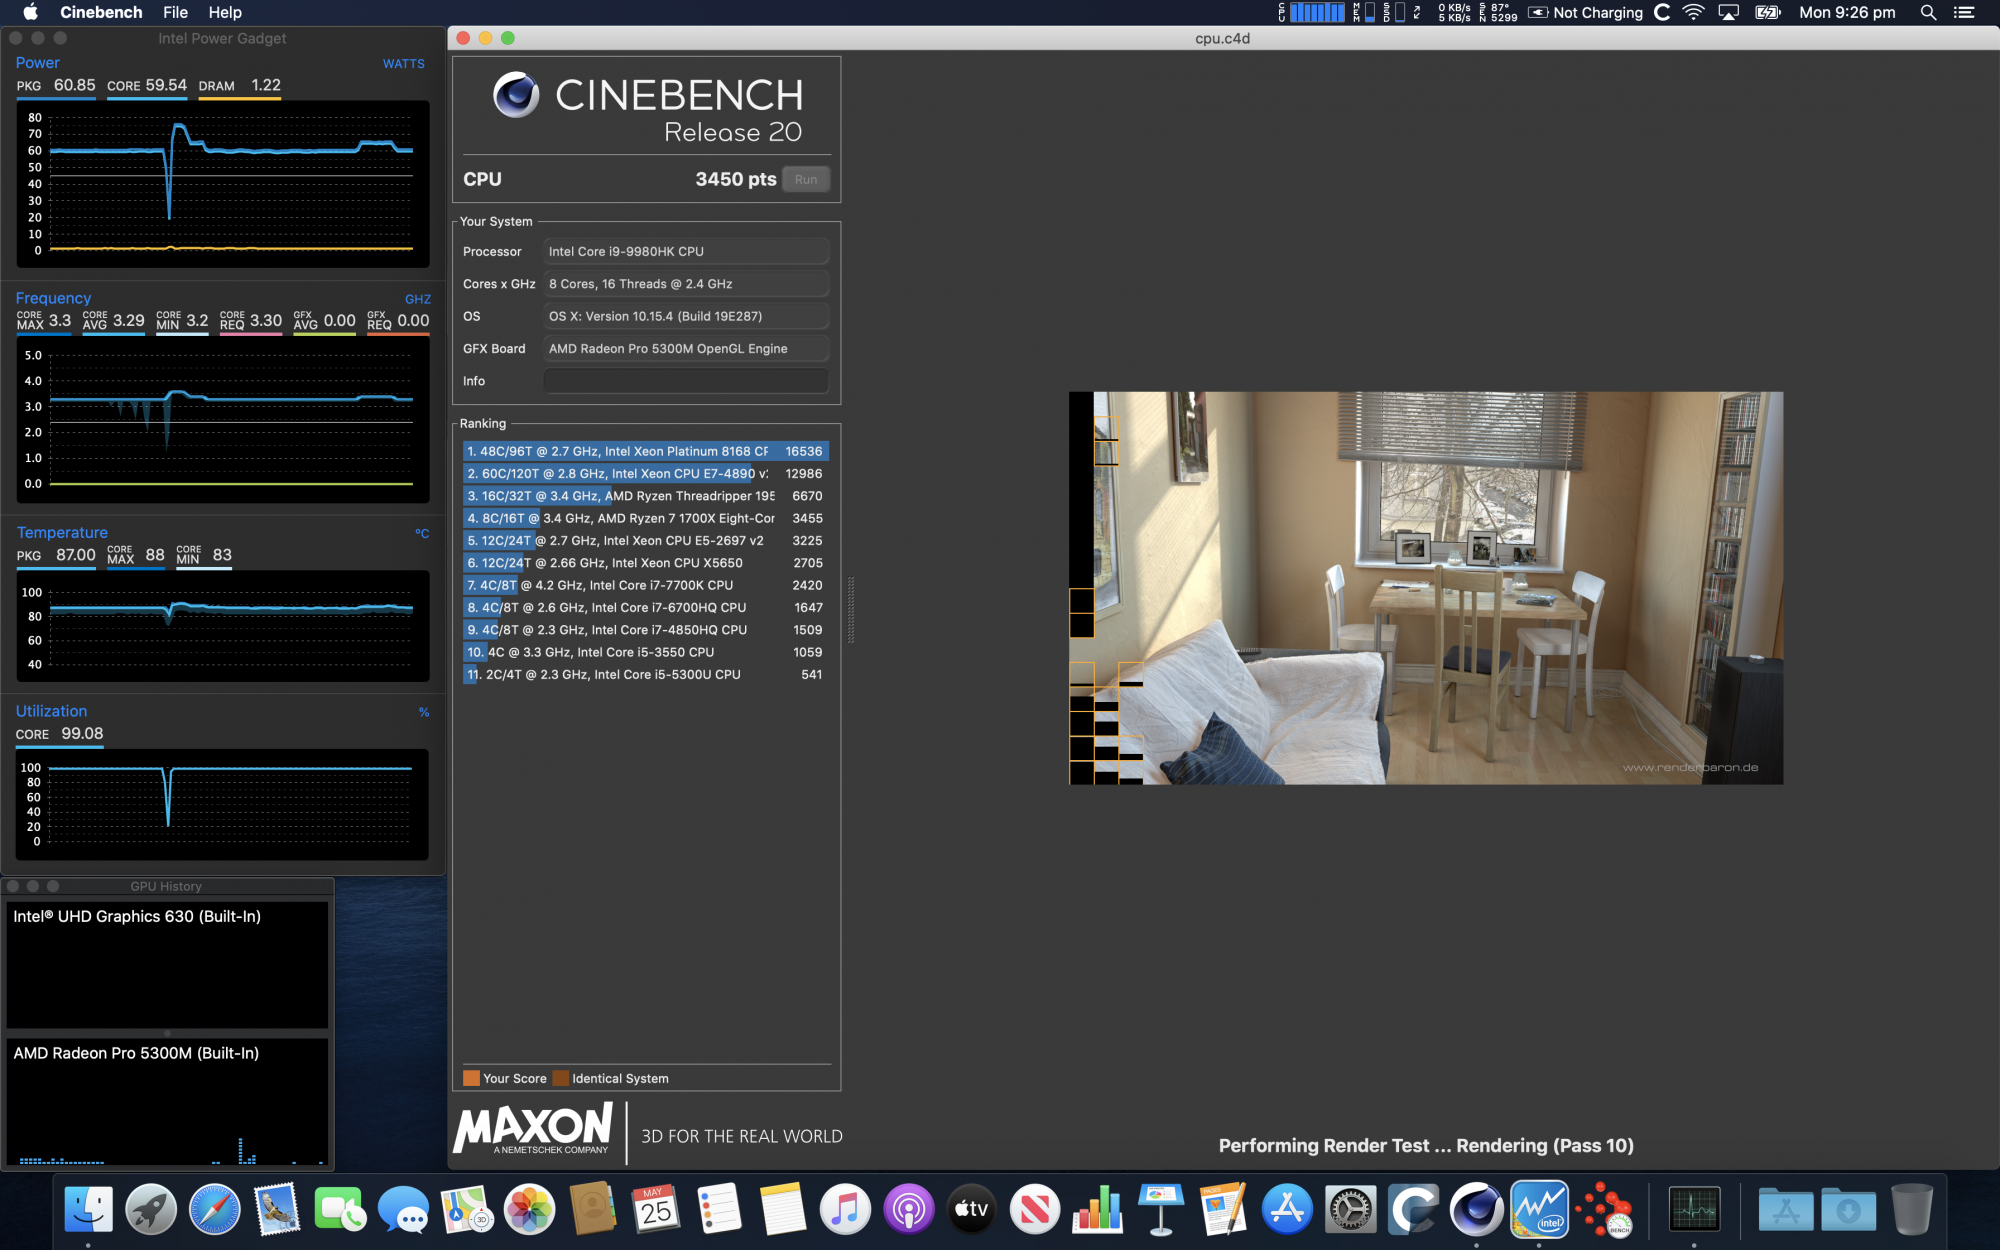Open Maps from the Dock
Viewport: 2000px width, 1250px height.
point(466,1209)
